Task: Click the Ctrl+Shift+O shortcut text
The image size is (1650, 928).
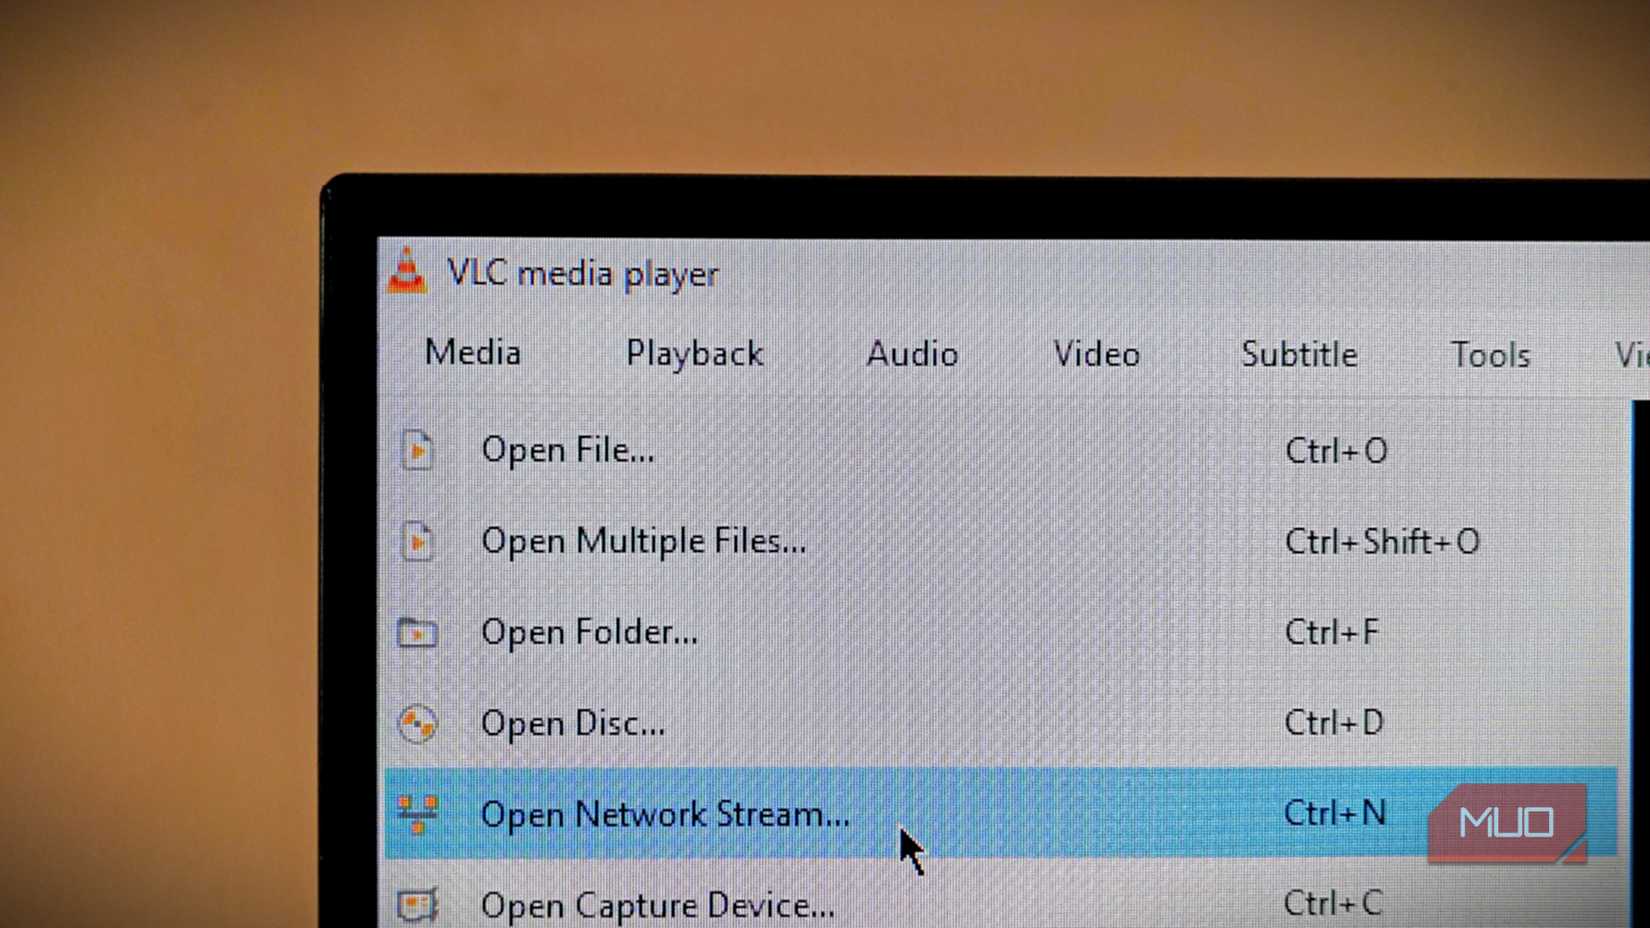Action: pyautogui.click(x=1382, y=542)
